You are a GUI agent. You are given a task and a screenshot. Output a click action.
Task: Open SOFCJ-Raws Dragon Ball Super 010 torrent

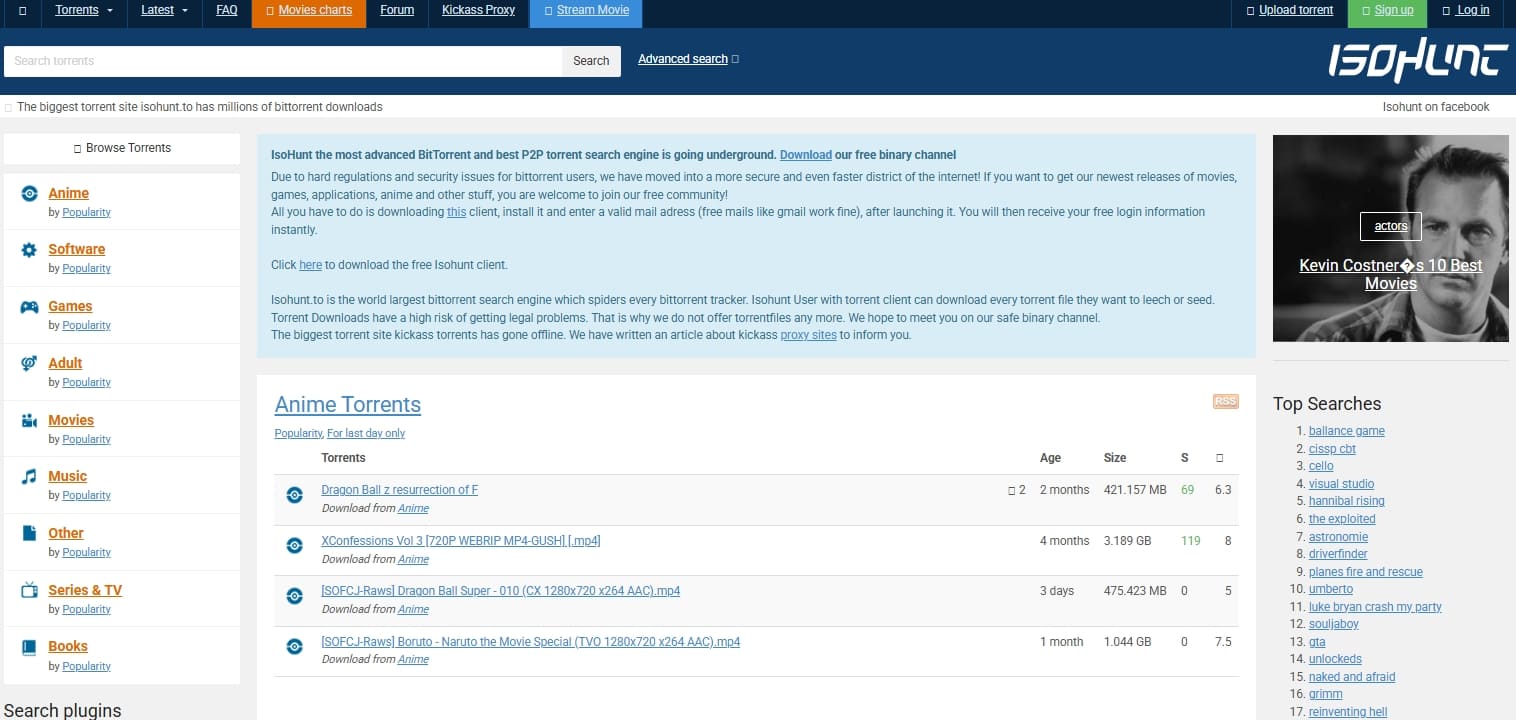(501, 591)
